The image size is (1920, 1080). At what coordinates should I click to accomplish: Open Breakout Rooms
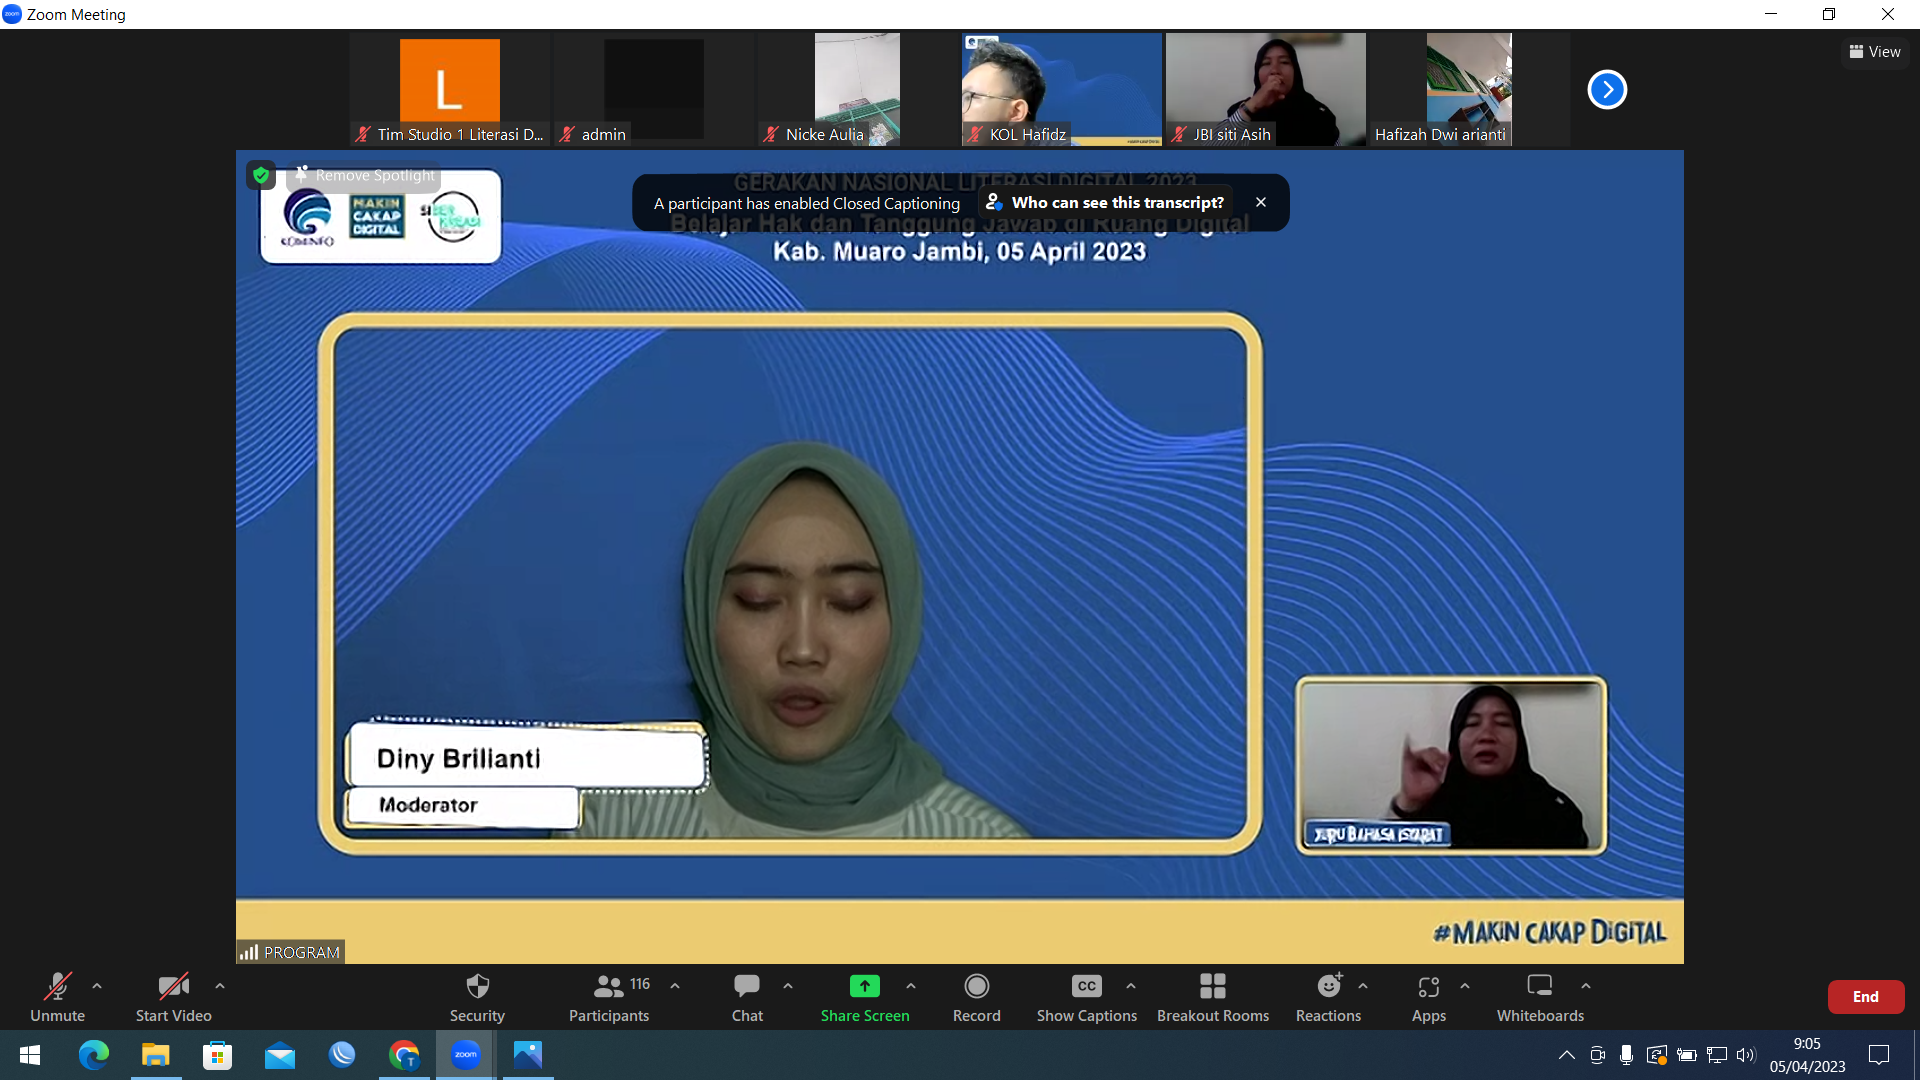1213,997
